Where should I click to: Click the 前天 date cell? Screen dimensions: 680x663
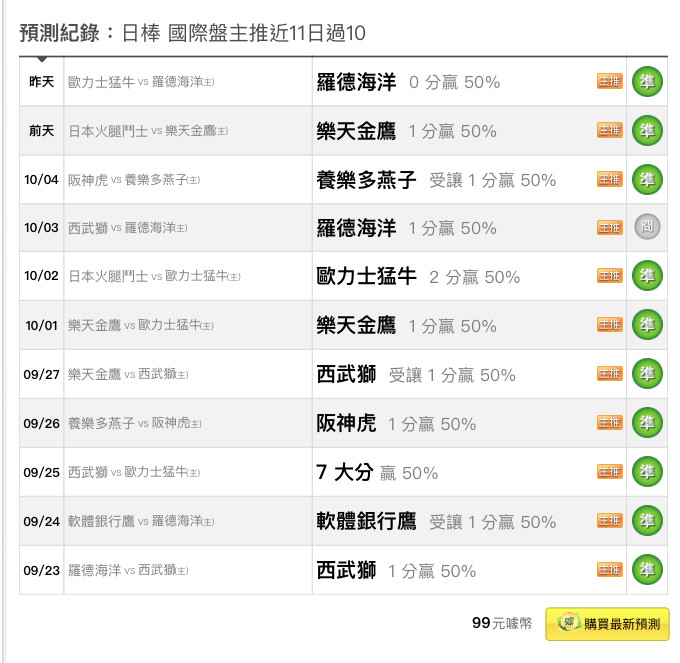pos(42,131)
